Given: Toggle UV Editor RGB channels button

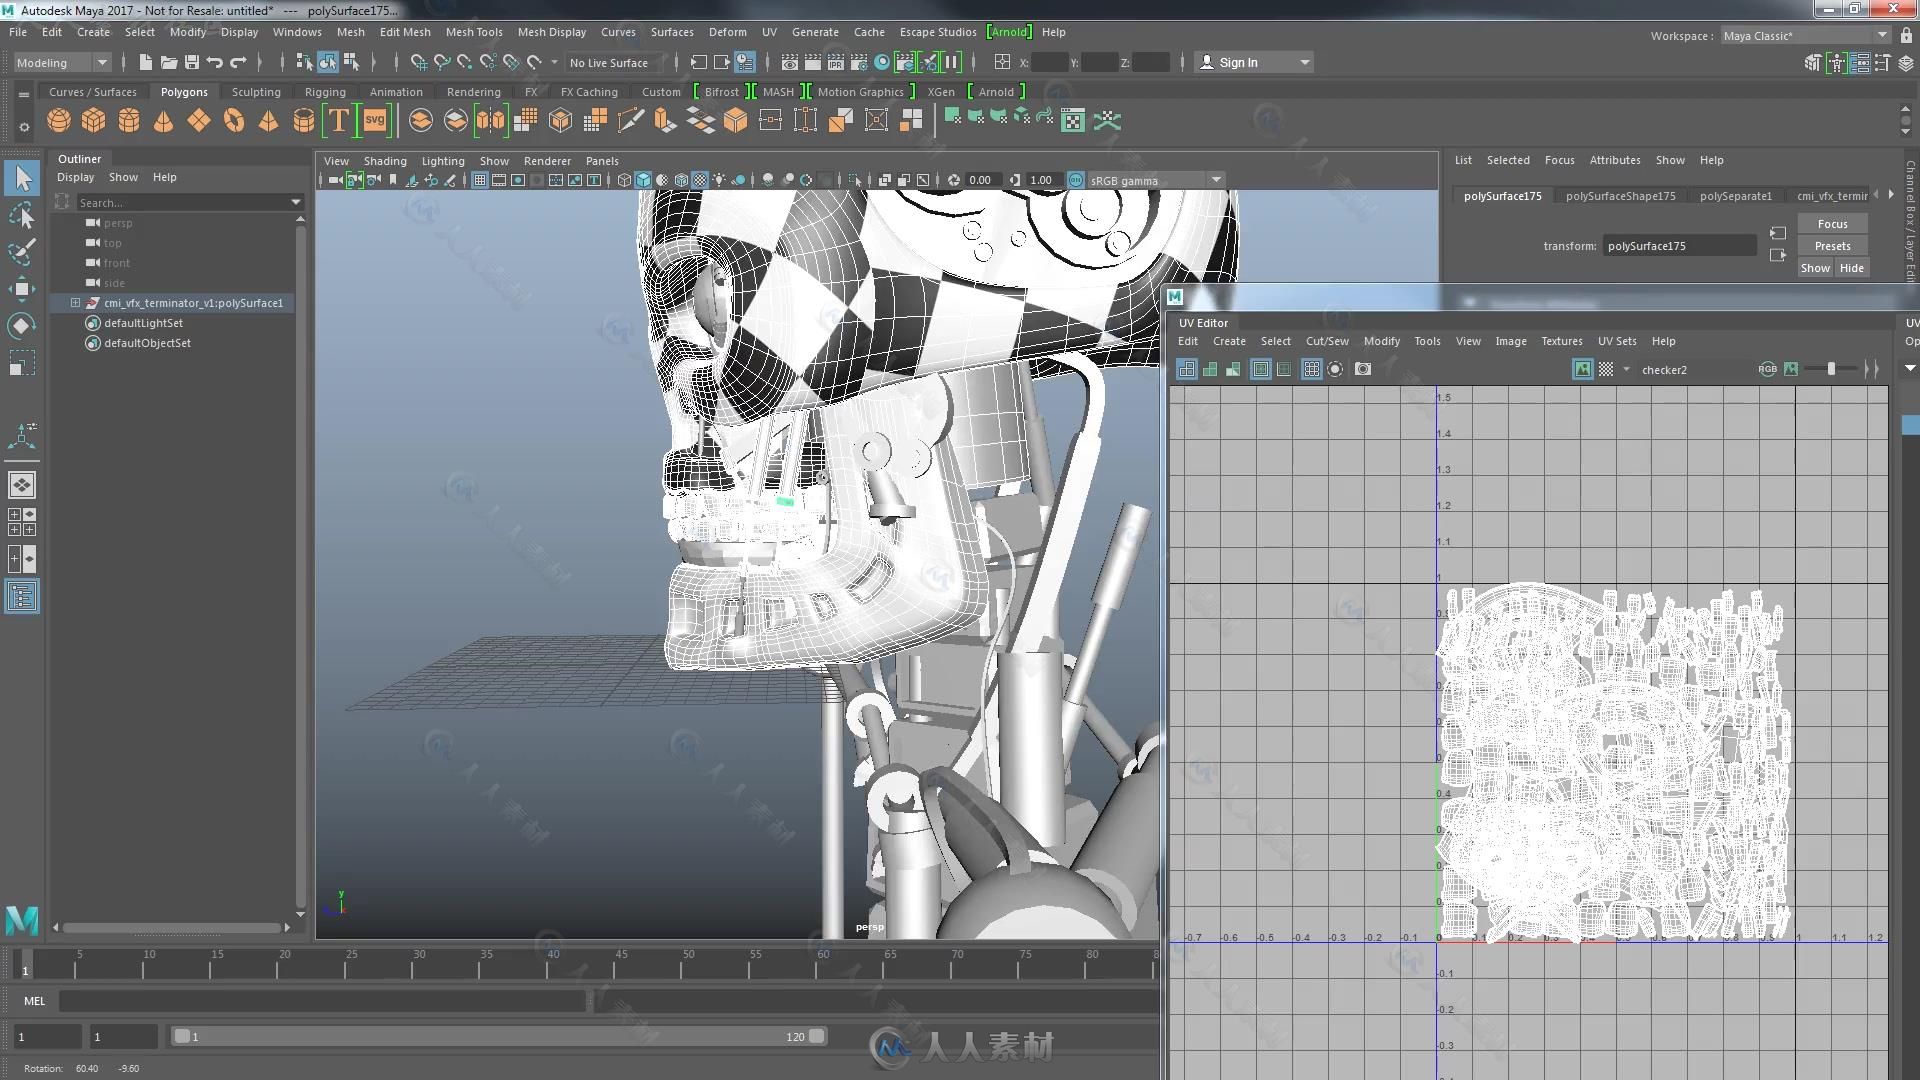Looking at the screenshot, I should [x=1767, y=369].
